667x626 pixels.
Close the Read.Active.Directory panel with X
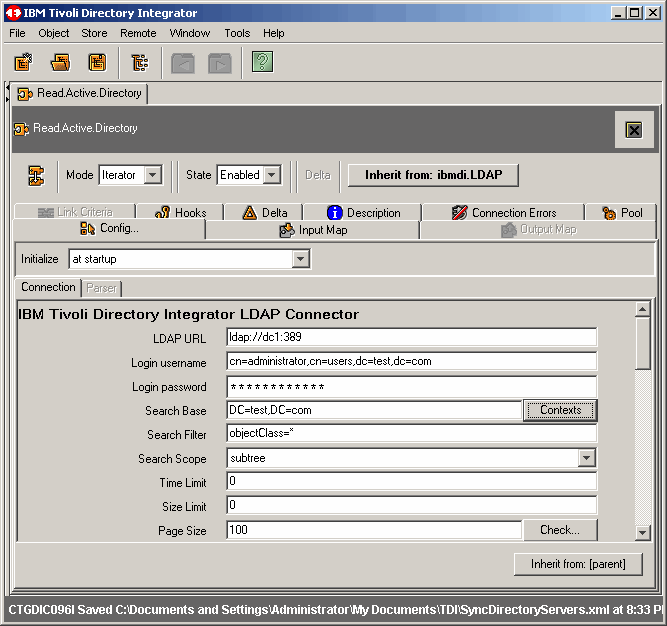pyautogui.click(x=633, y=130)
